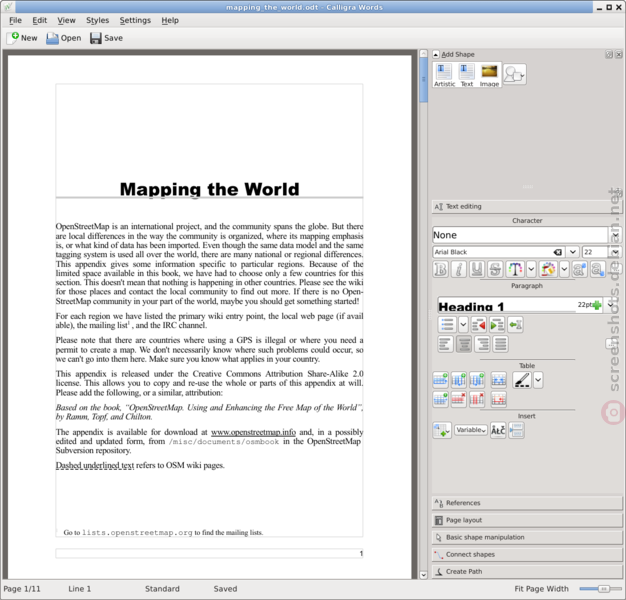Insert table row above
Viewport: 626px width, 600px height.
[440, 380]
